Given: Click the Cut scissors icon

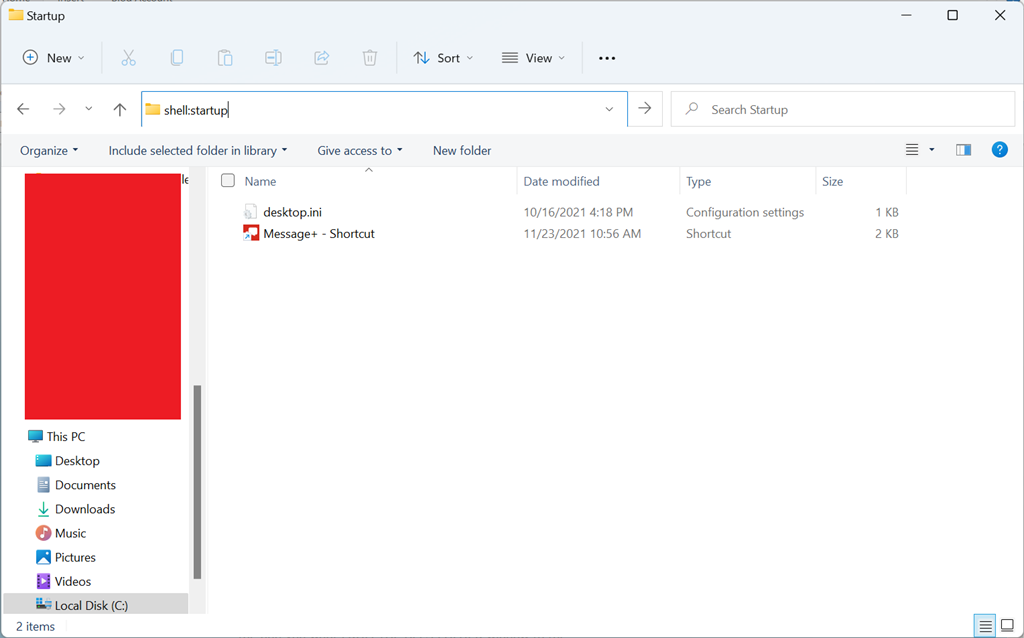Looking at the screenshot, I should tap(128, 58).
